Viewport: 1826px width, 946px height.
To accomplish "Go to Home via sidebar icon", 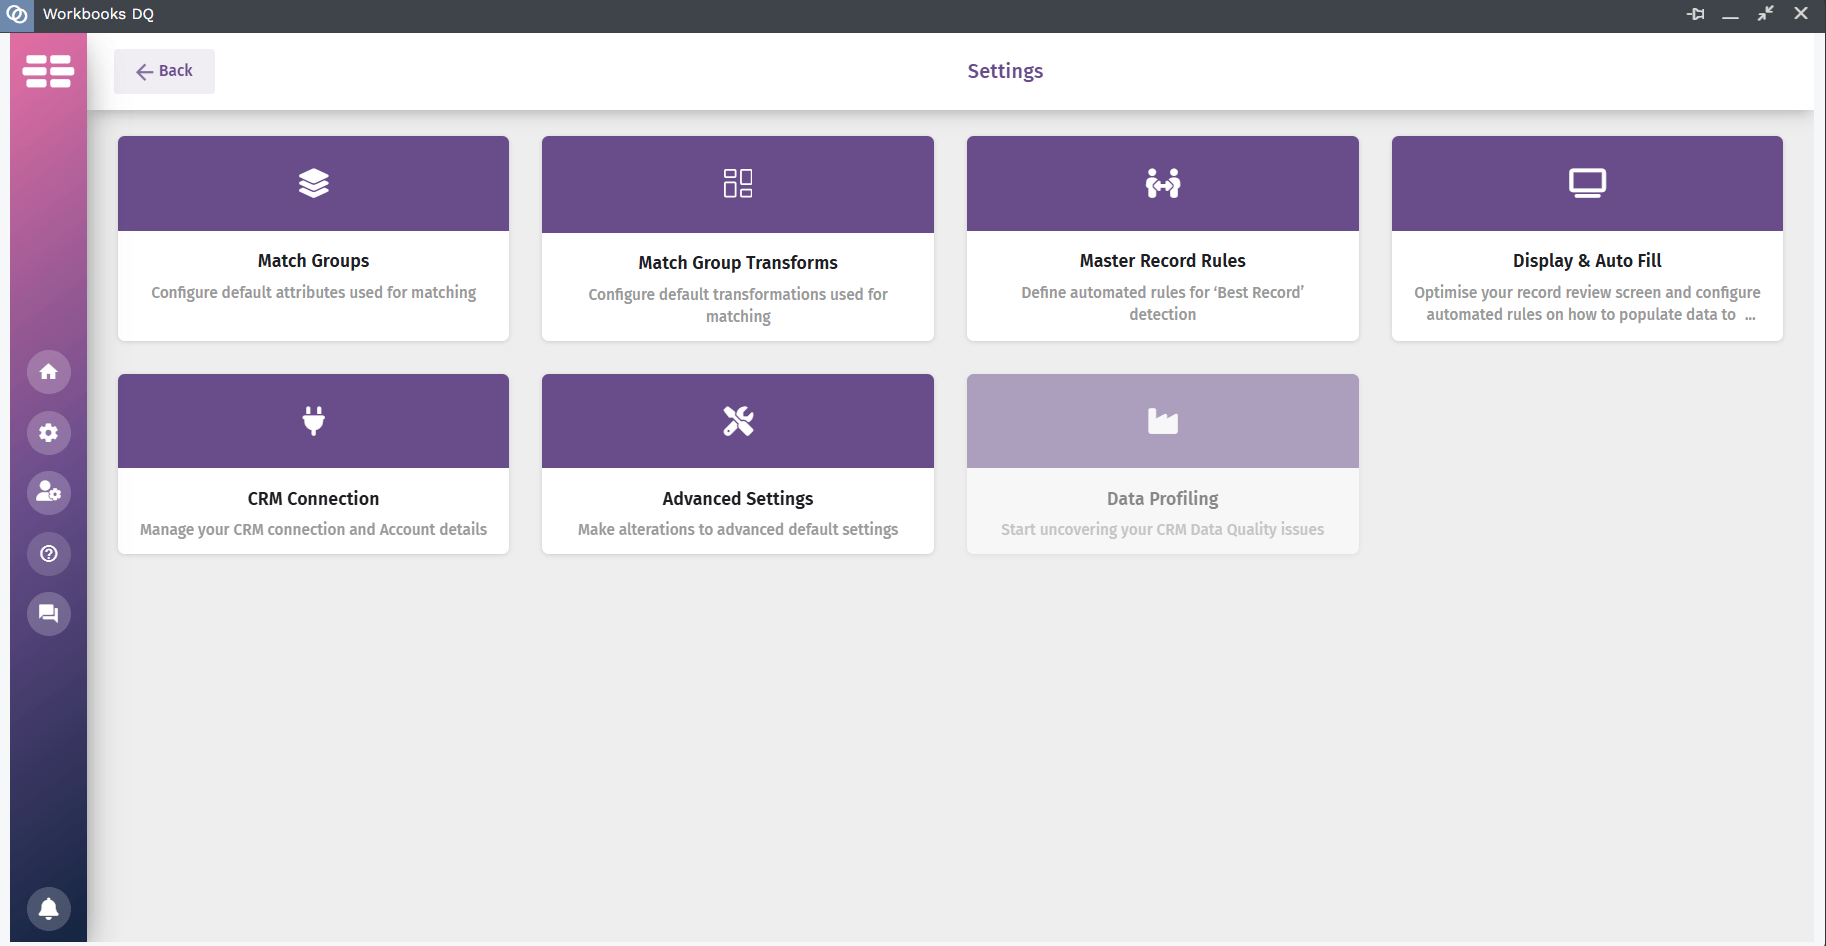I will (x=48, y=372).
